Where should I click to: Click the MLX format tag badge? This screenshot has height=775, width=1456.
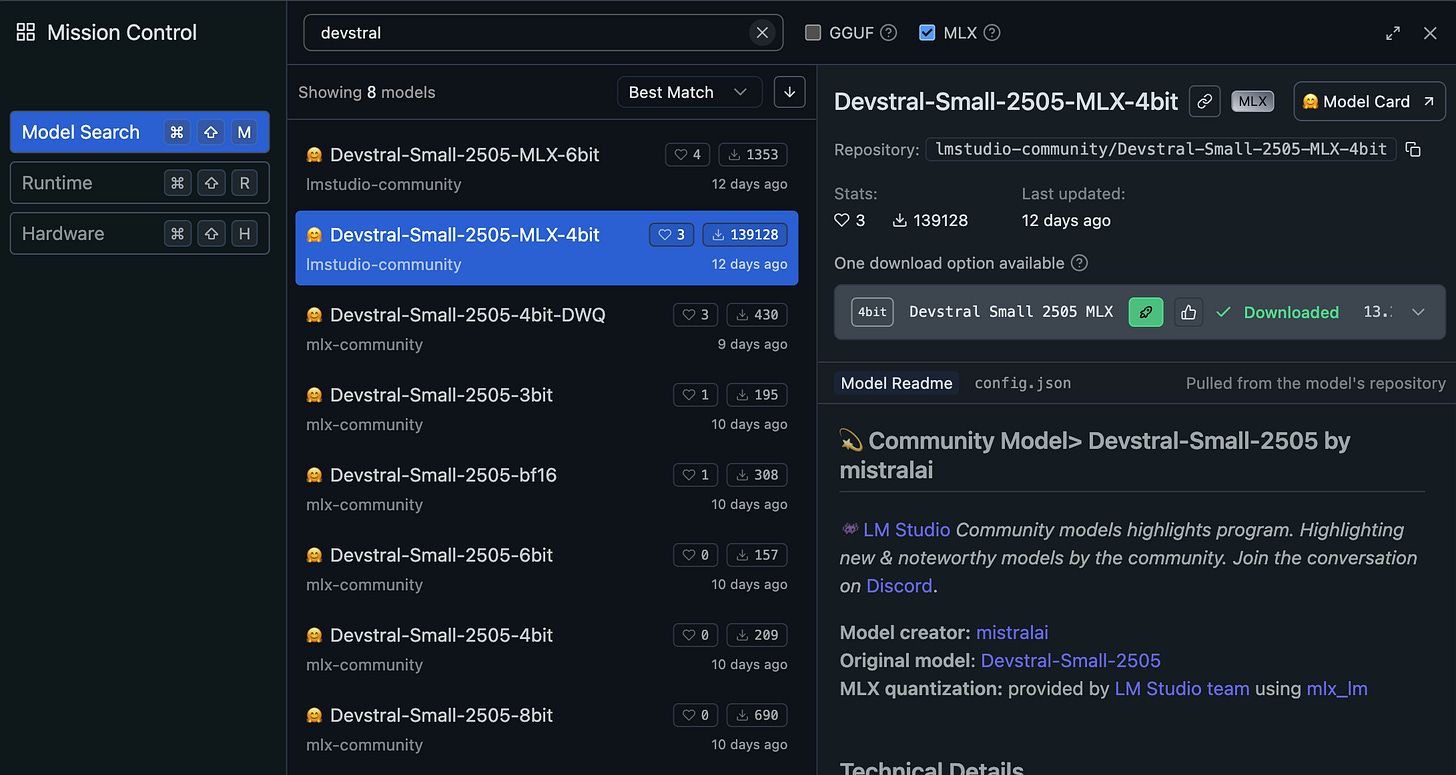point(1252,101)
